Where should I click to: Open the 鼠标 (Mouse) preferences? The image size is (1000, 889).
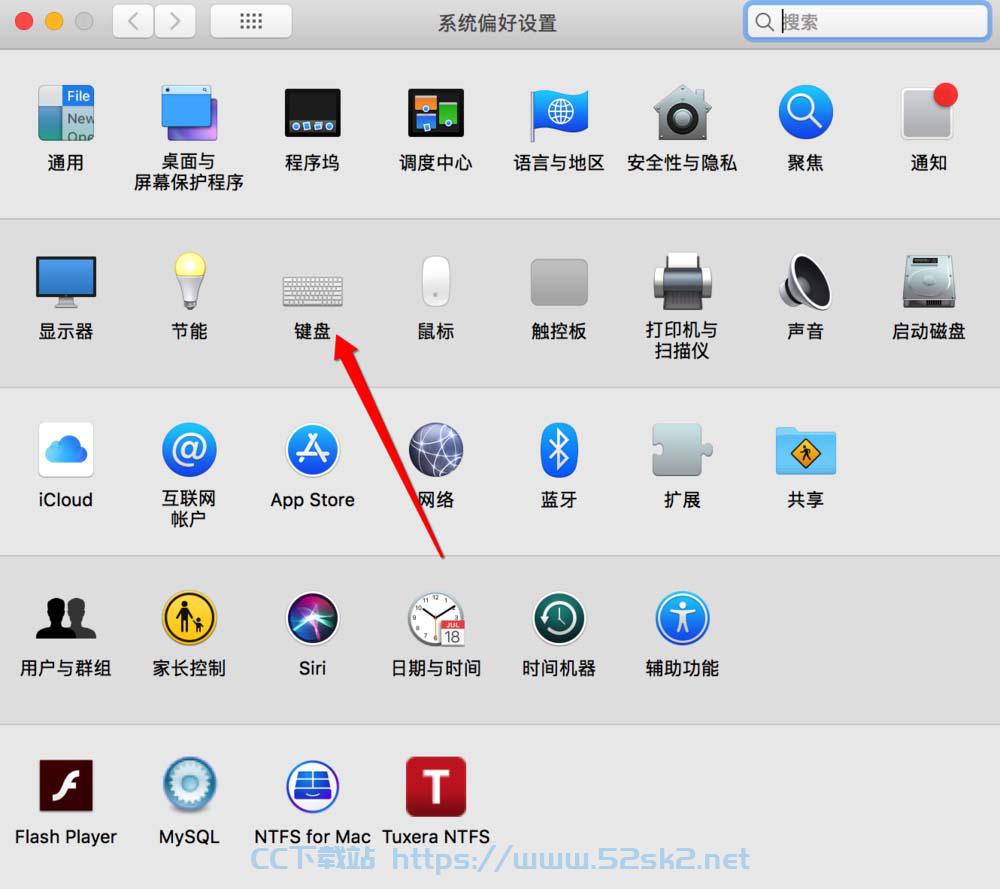click(436, 281)
